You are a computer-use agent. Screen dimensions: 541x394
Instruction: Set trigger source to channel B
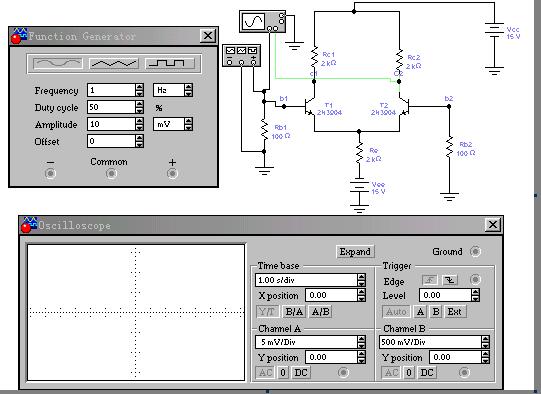pyautogui.click(x=436, y=312)
